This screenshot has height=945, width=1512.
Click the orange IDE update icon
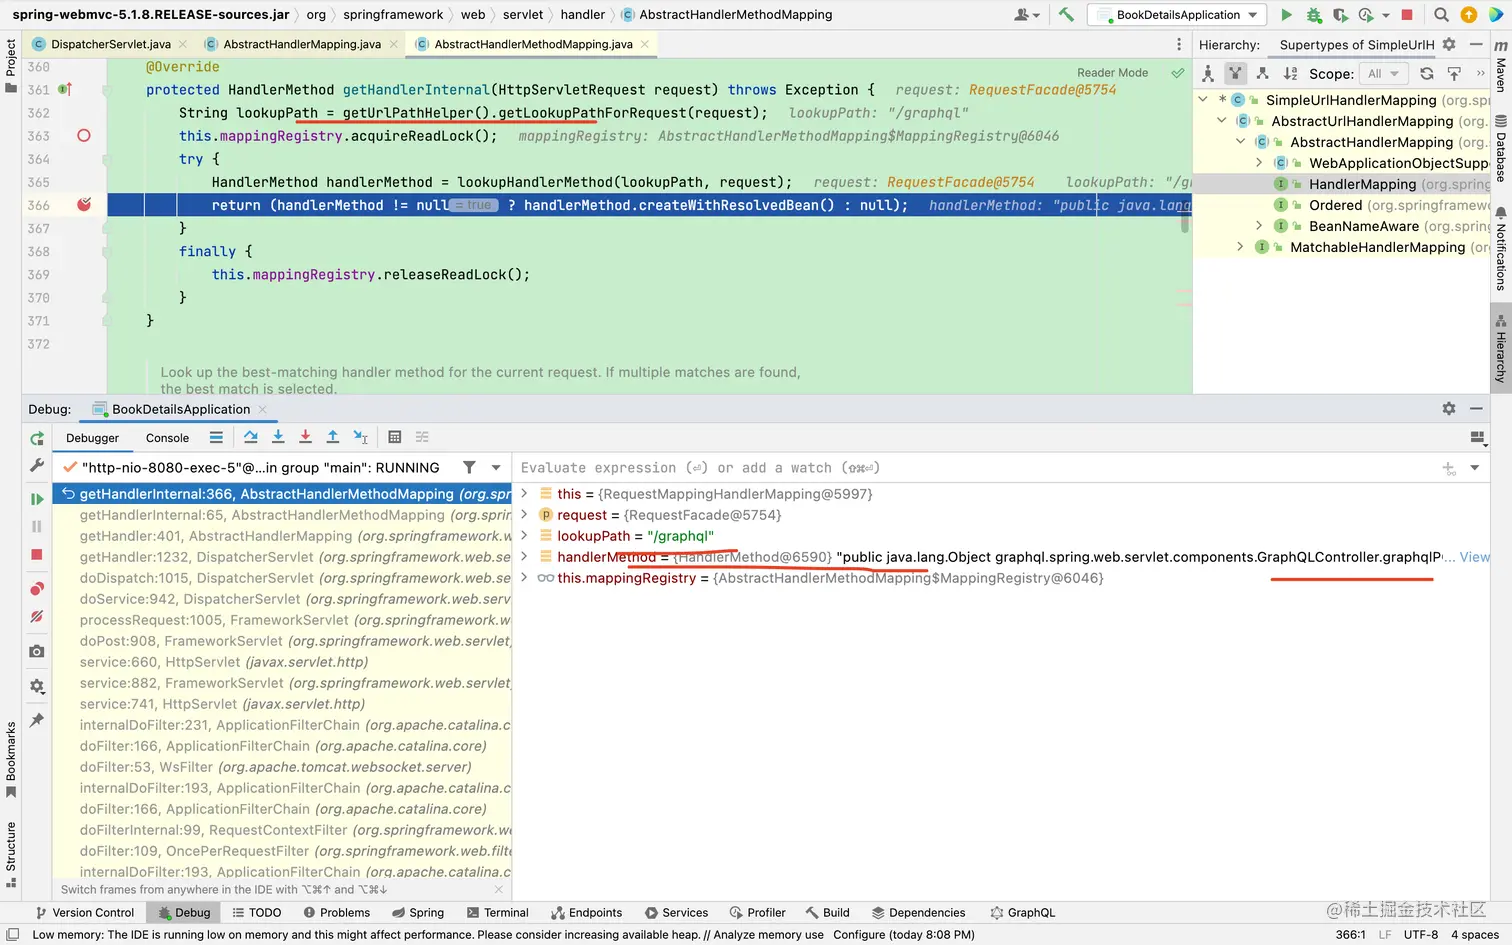tap(1469, 15)
